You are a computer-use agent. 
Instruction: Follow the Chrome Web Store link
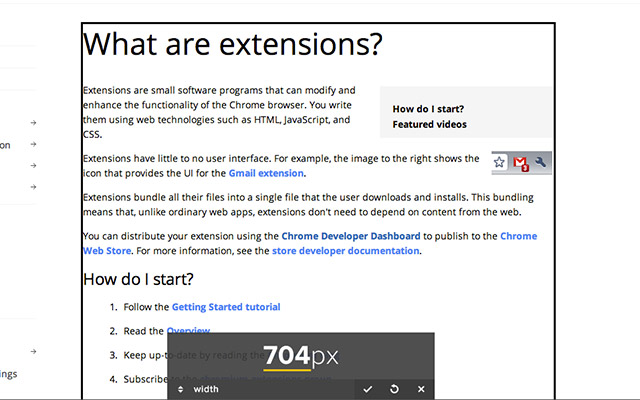click(518, 236)
